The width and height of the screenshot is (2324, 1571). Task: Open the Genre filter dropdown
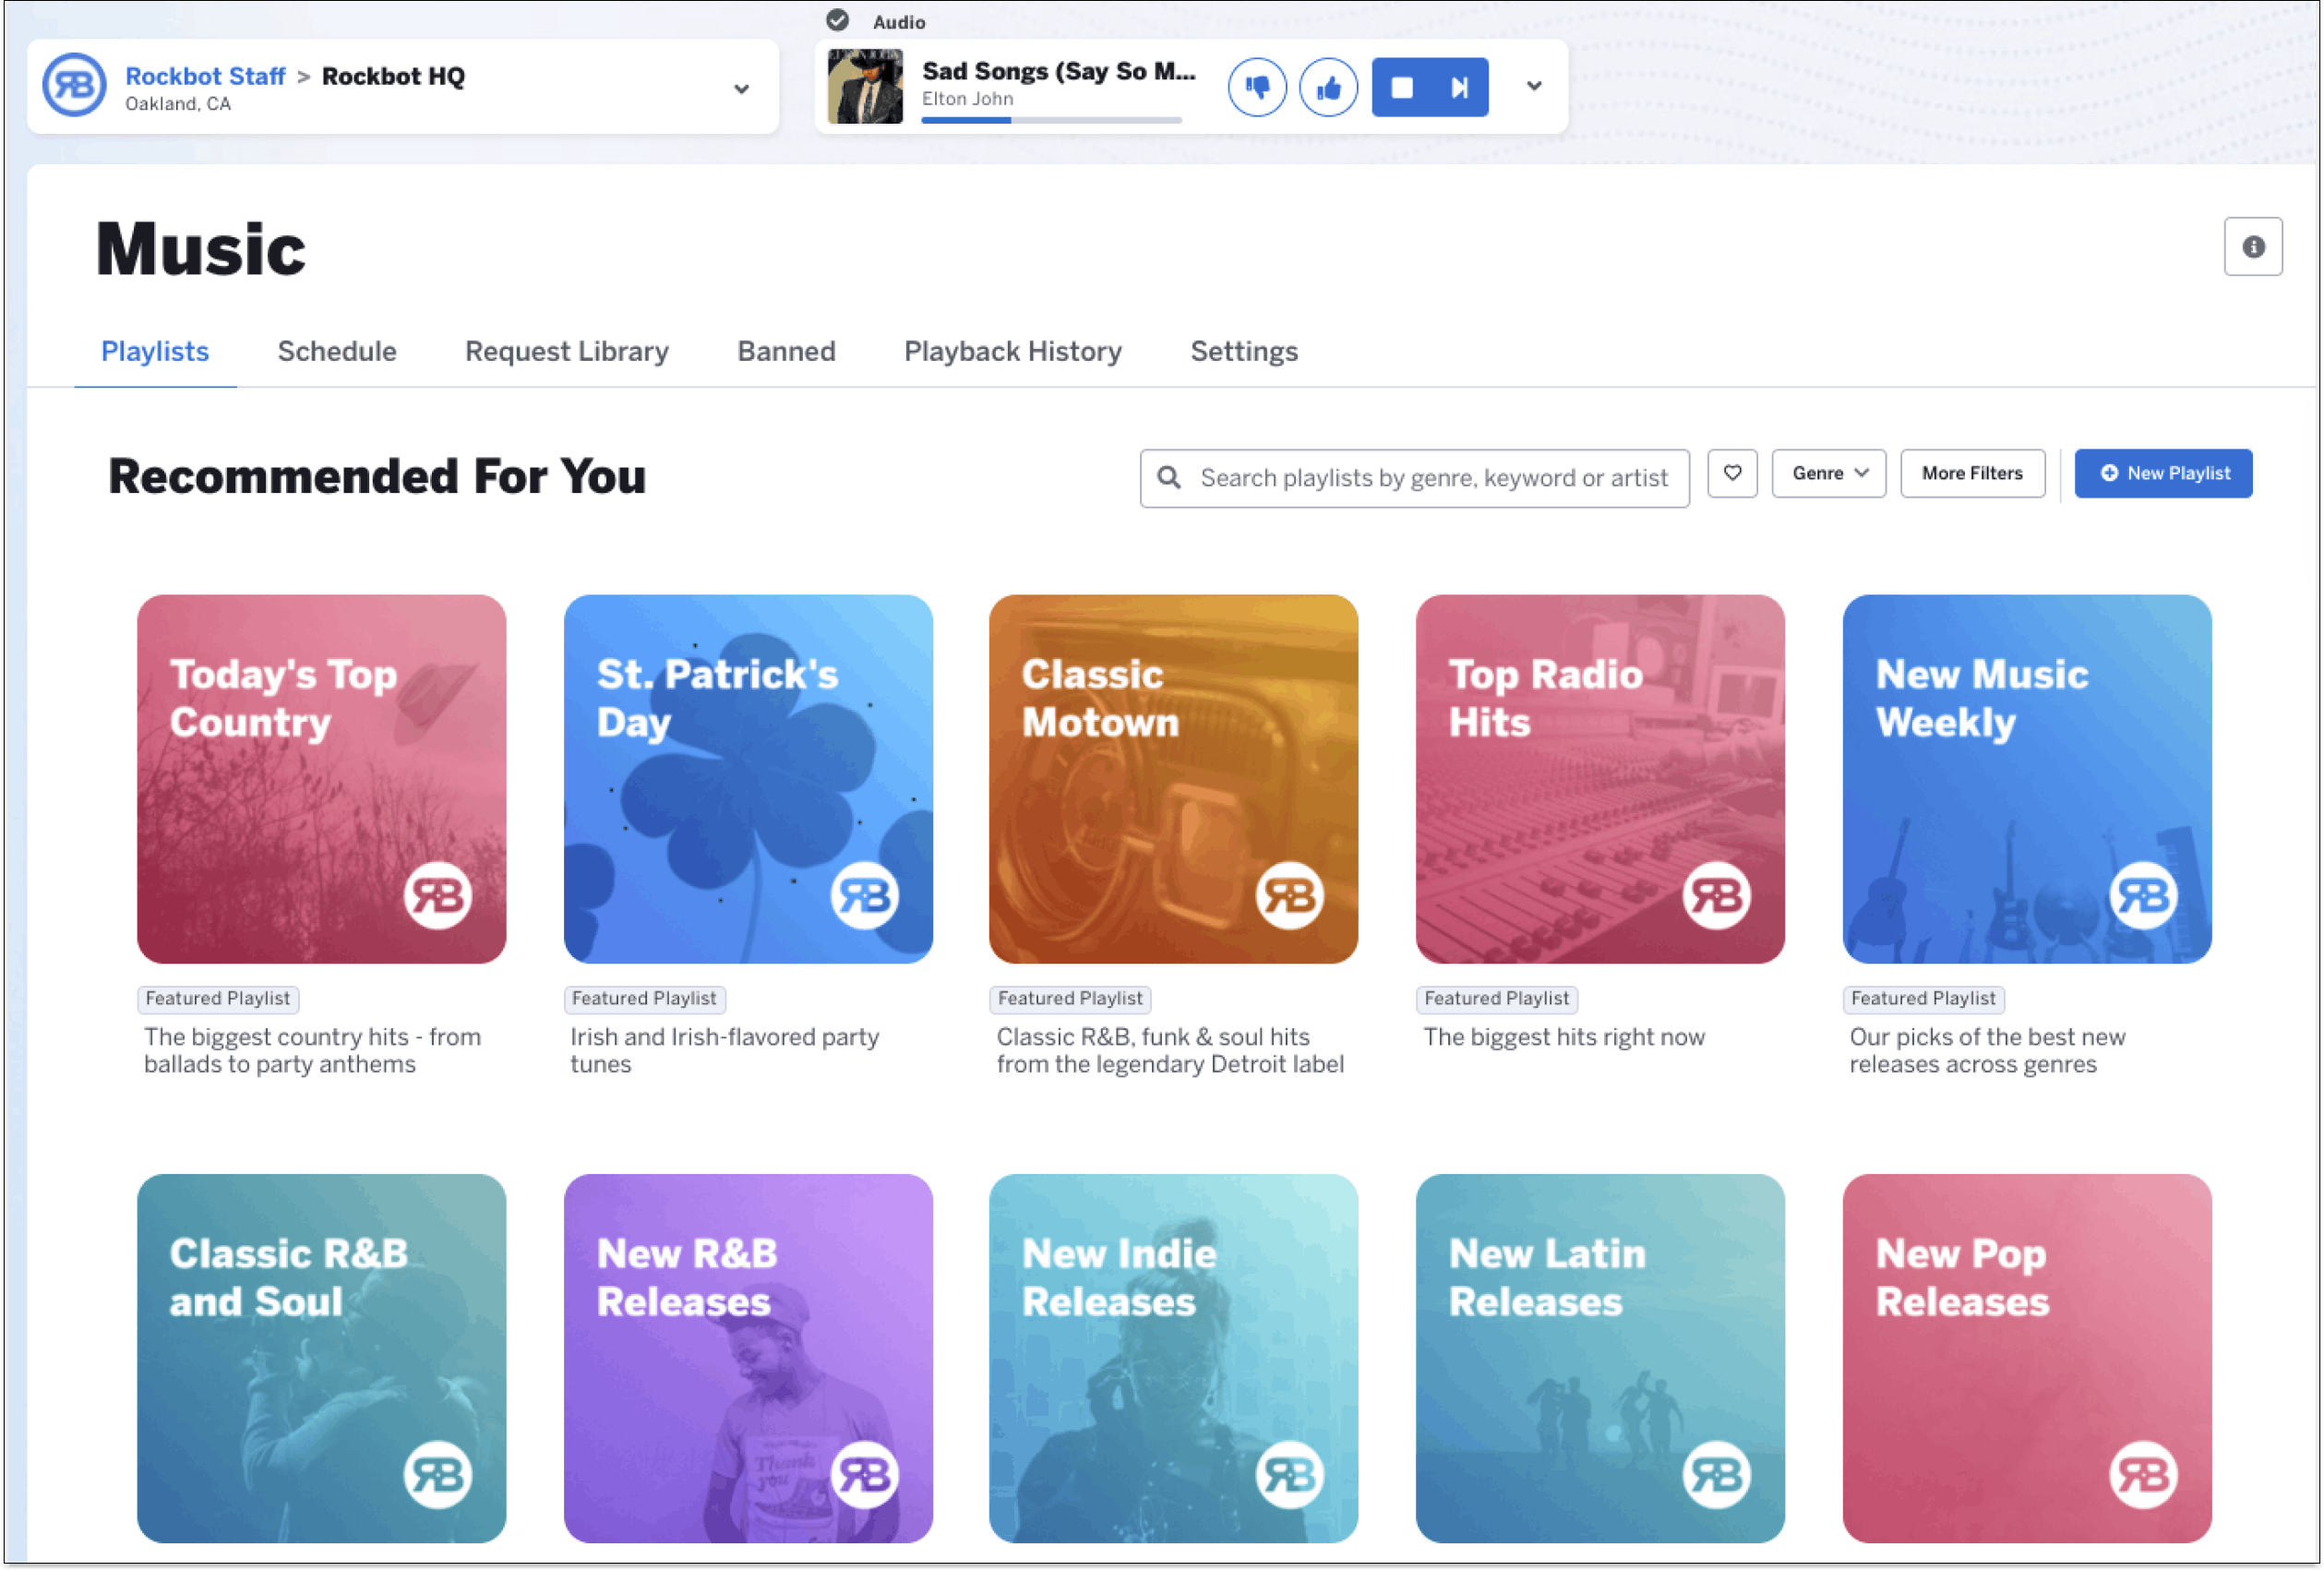coord(1828,474)
